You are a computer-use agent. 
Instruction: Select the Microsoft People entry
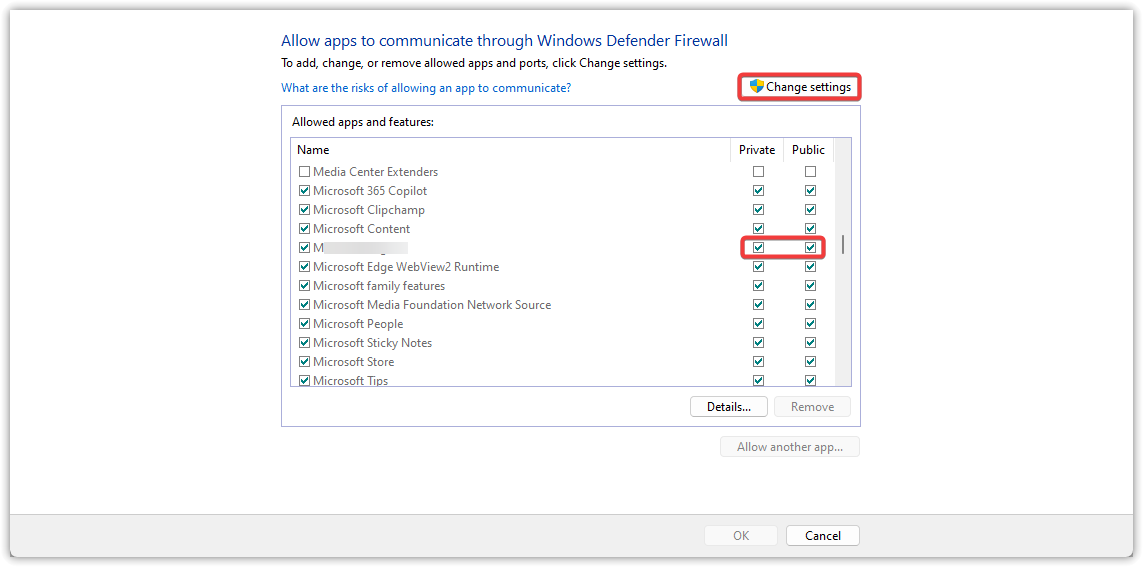(358, 324)
